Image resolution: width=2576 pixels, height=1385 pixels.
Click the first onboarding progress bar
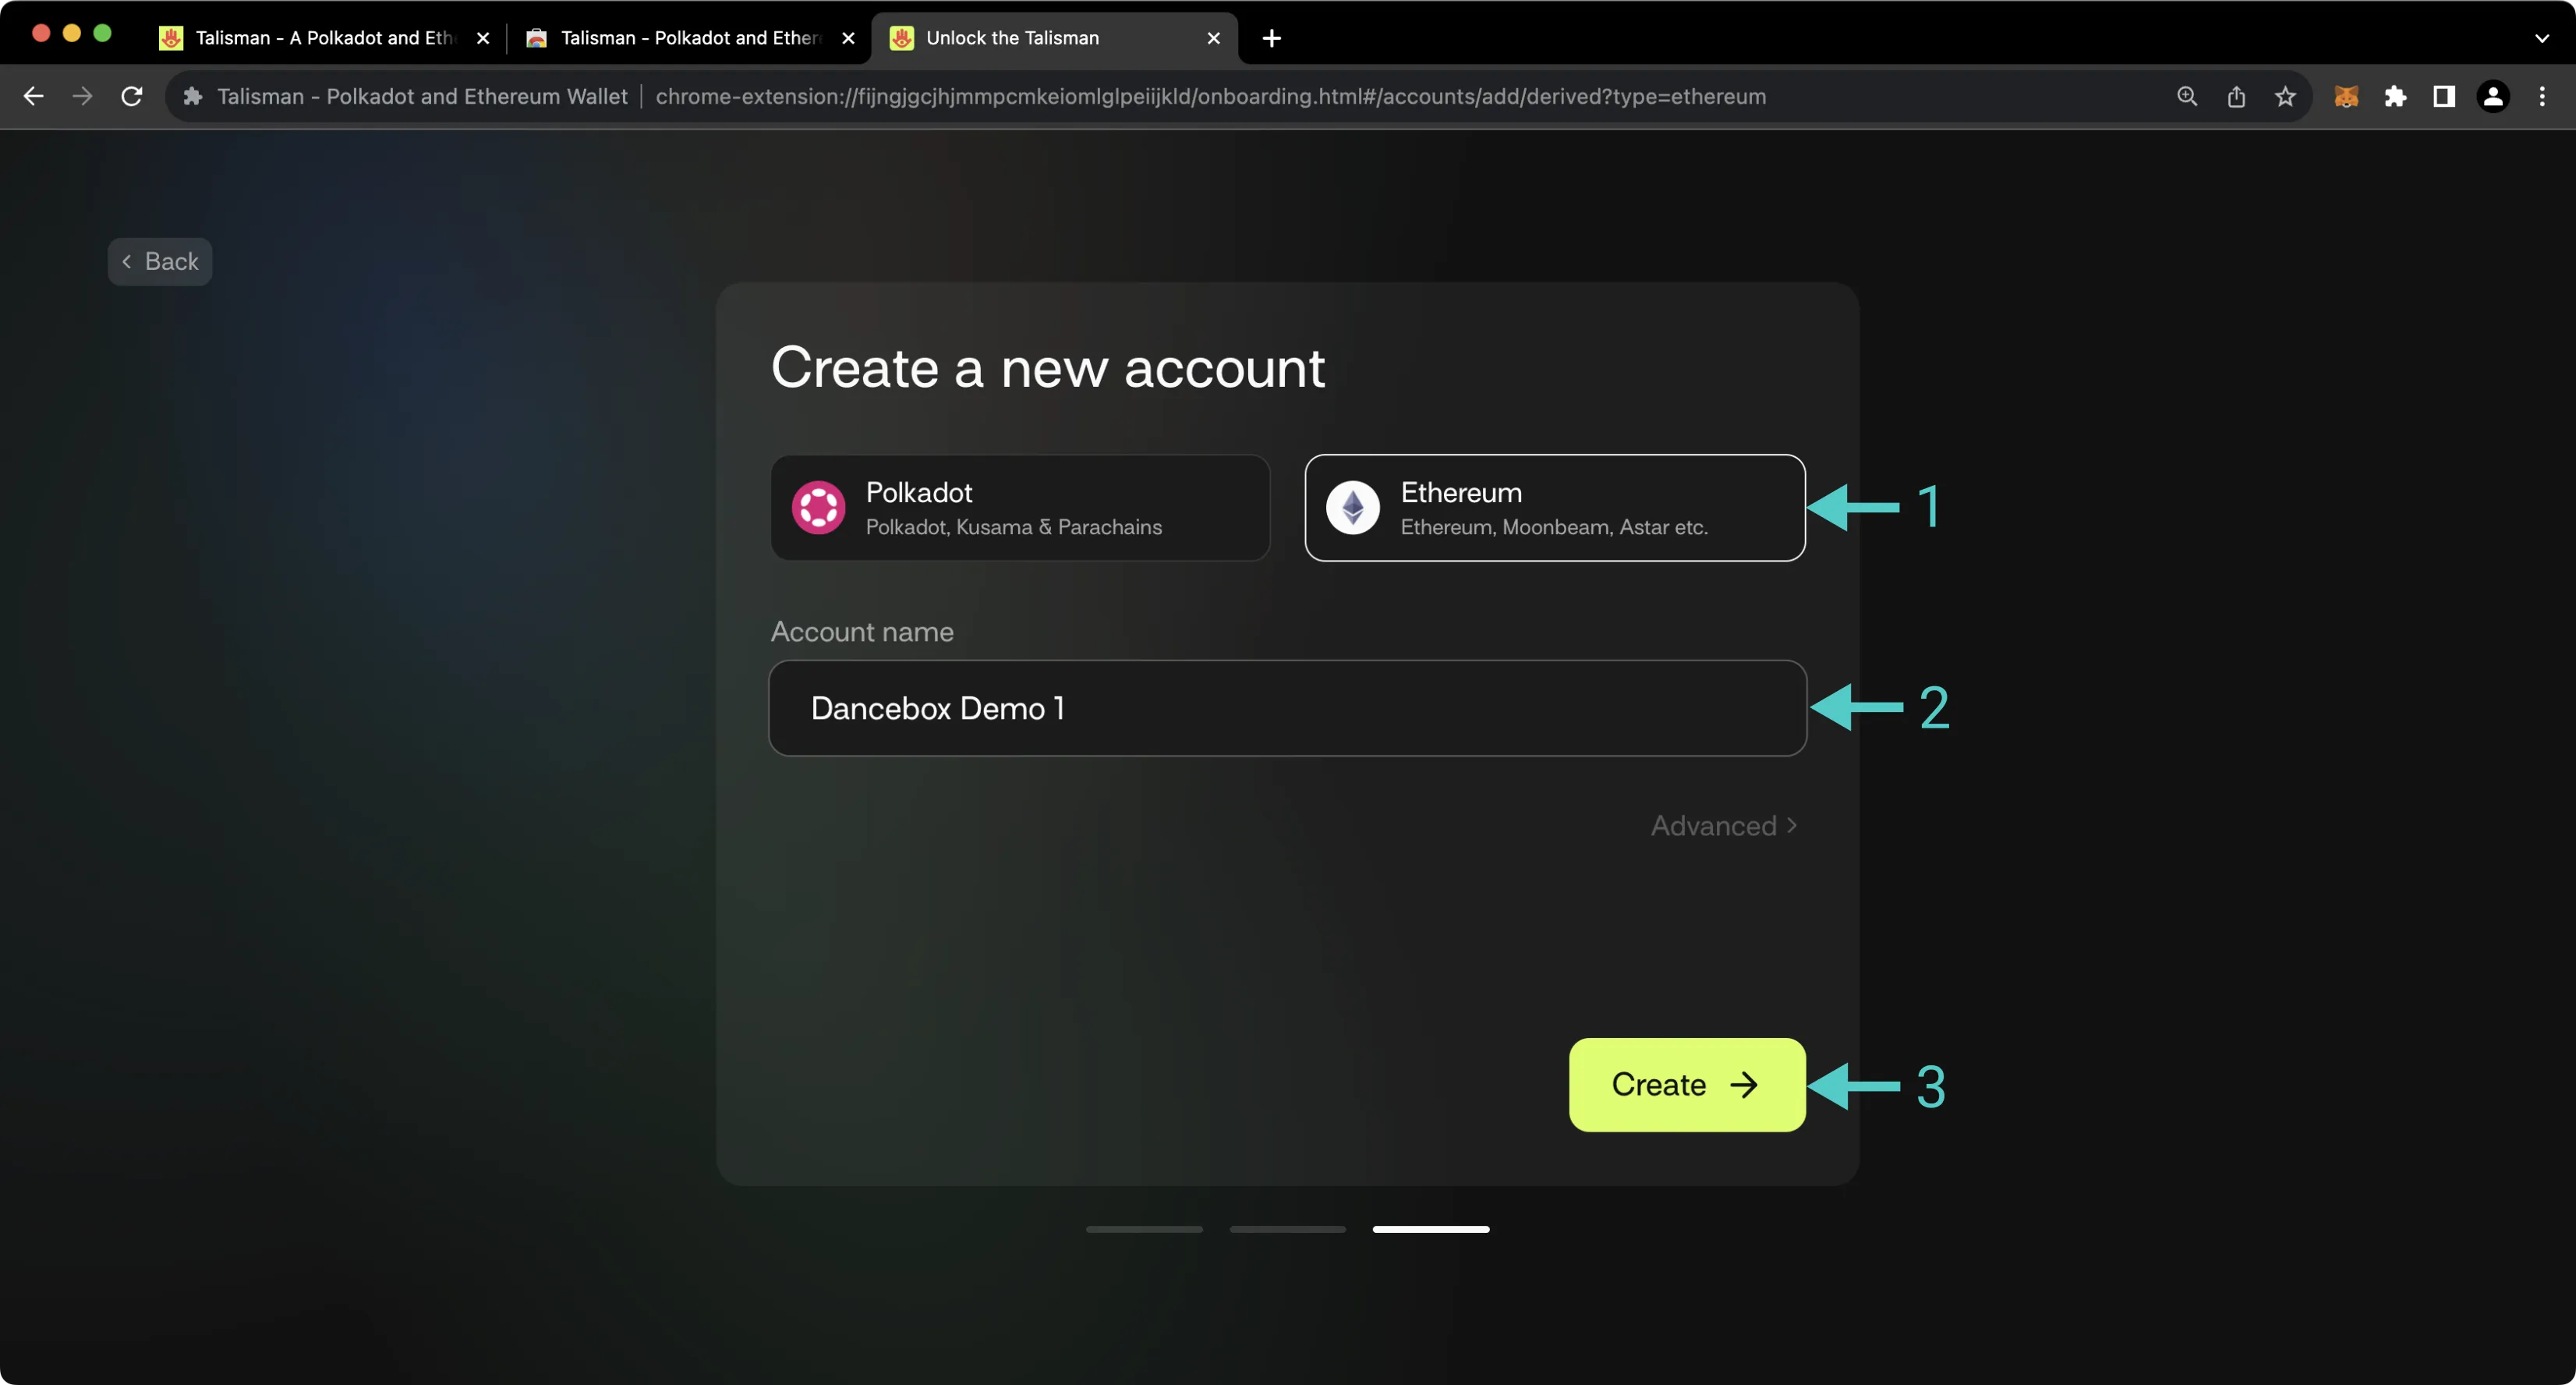click(x=1144, y=1229)
